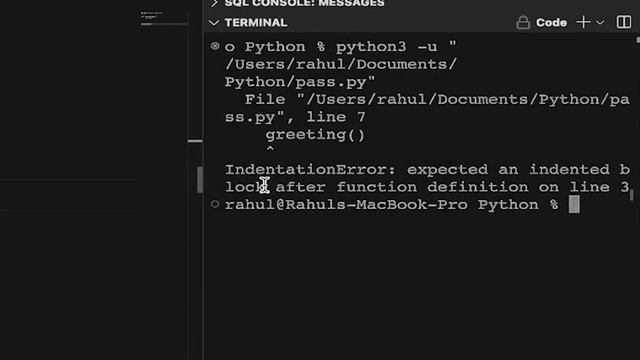Screen dimensions: 640x360
Task: Expand the SQL CONSOLE: MESSAGES section chevron
Action: coord(214,3)
